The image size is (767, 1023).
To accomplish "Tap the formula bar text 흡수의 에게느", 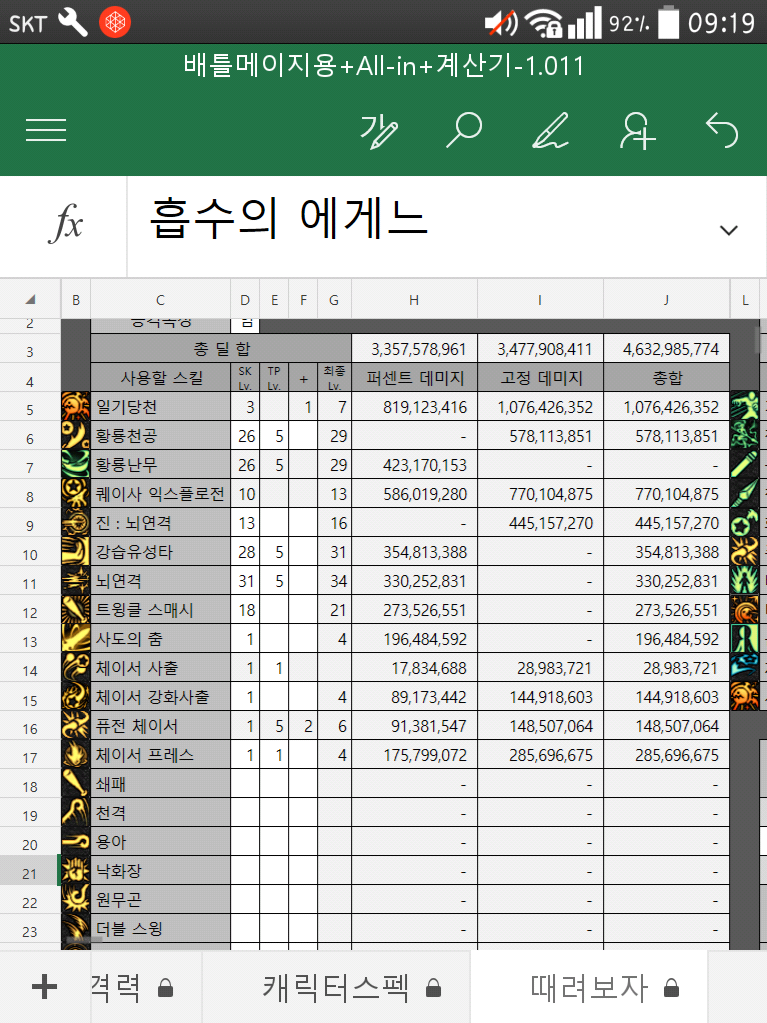I will coord(290,218).
